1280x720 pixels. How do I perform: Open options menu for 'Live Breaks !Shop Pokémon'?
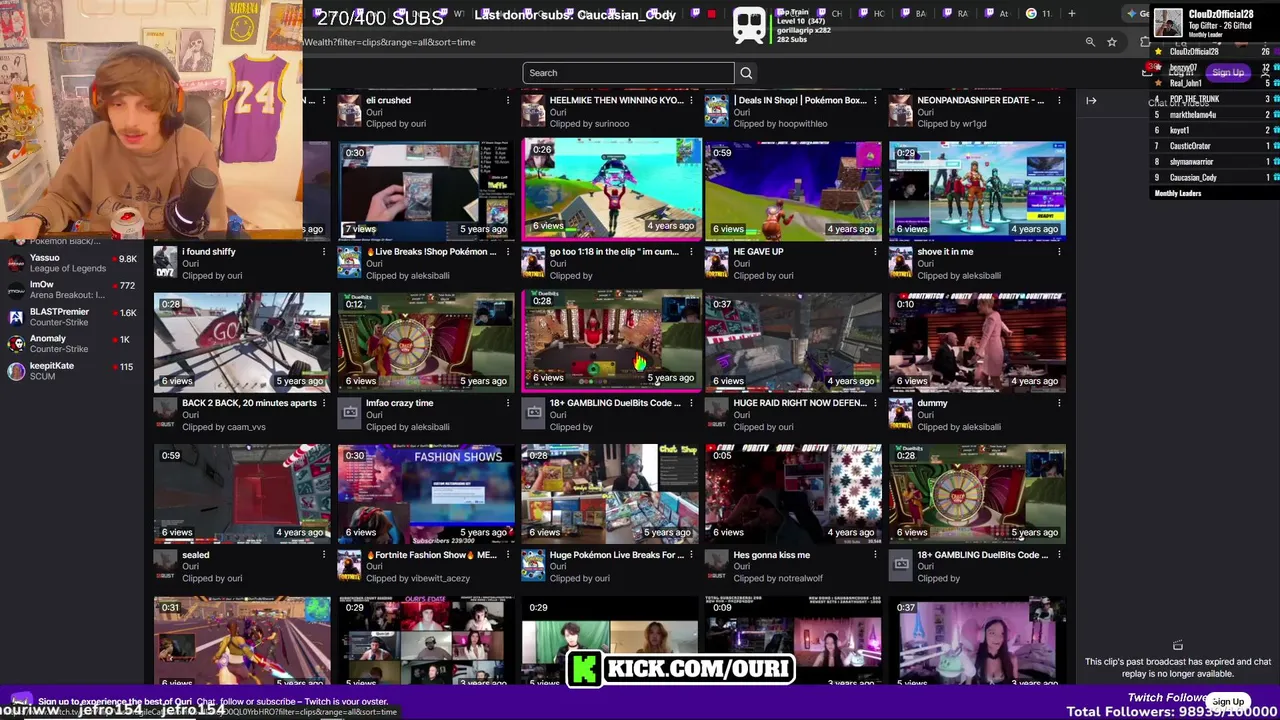click(x=507, y=252)
